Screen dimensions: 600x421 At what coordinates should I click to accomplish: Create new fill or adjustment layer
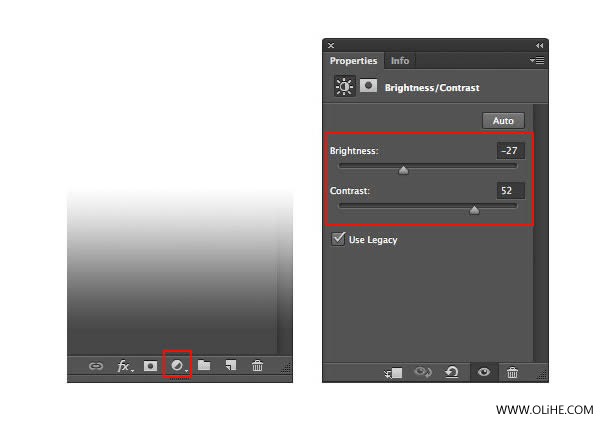(x=178, y=366)
